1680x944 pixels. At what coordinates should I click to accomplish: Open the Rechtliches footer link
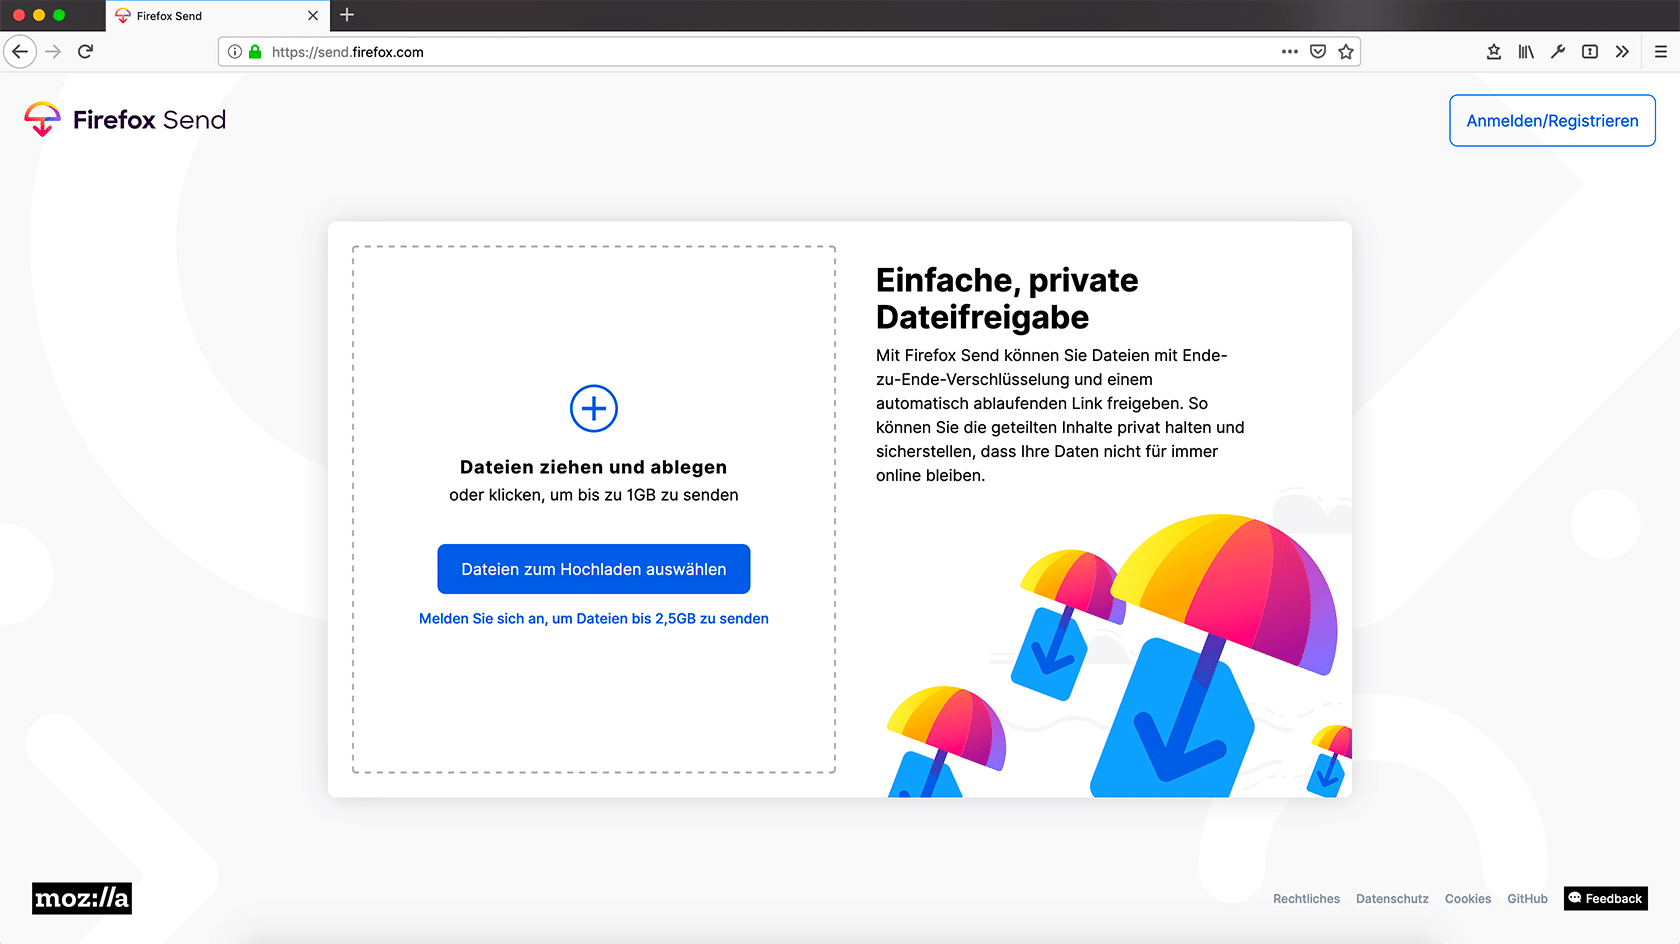tap(1306, 899)
